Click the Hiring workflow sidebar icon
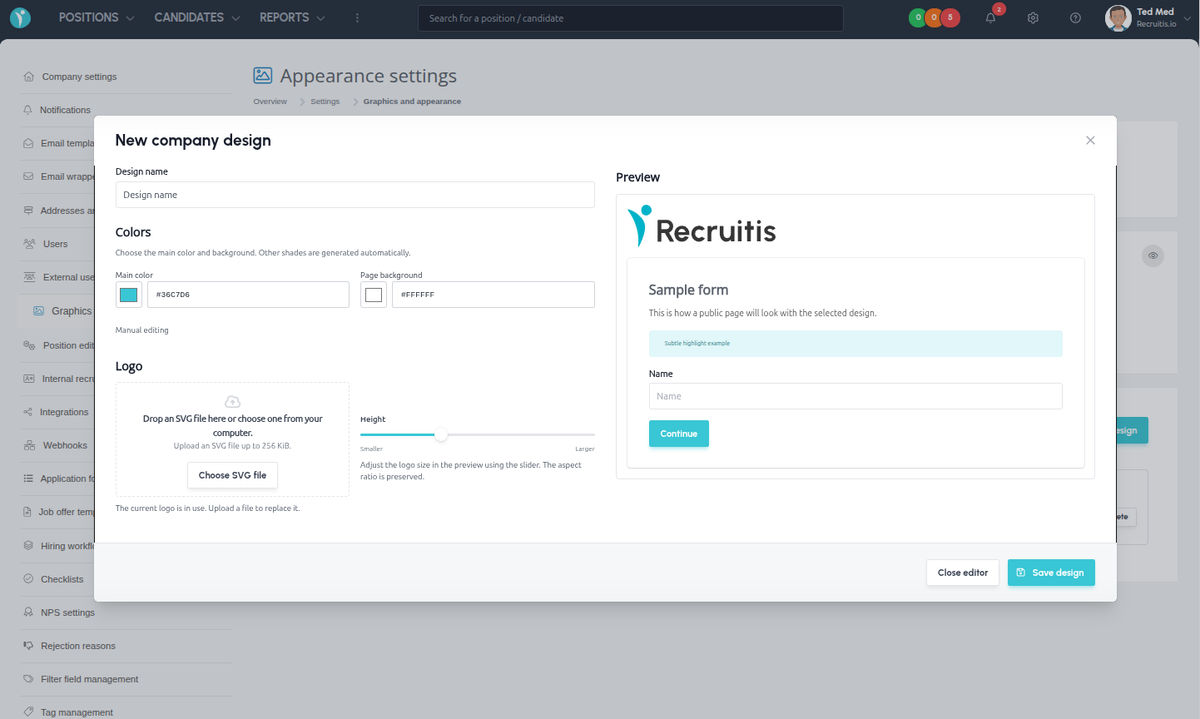 pos(29,546)
